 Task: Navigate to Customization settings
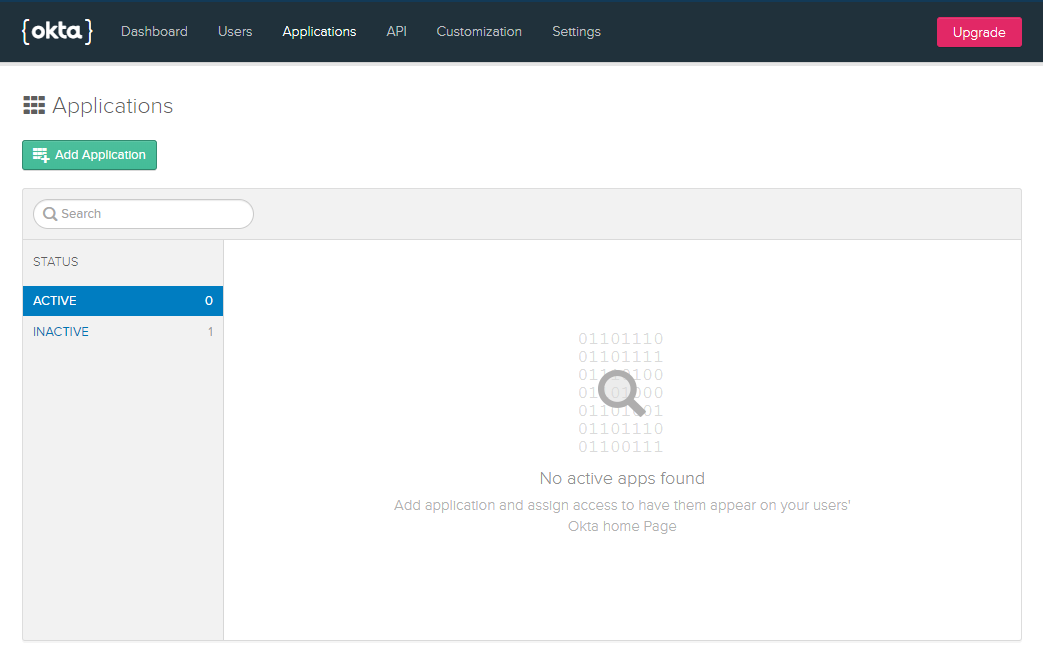479,31
